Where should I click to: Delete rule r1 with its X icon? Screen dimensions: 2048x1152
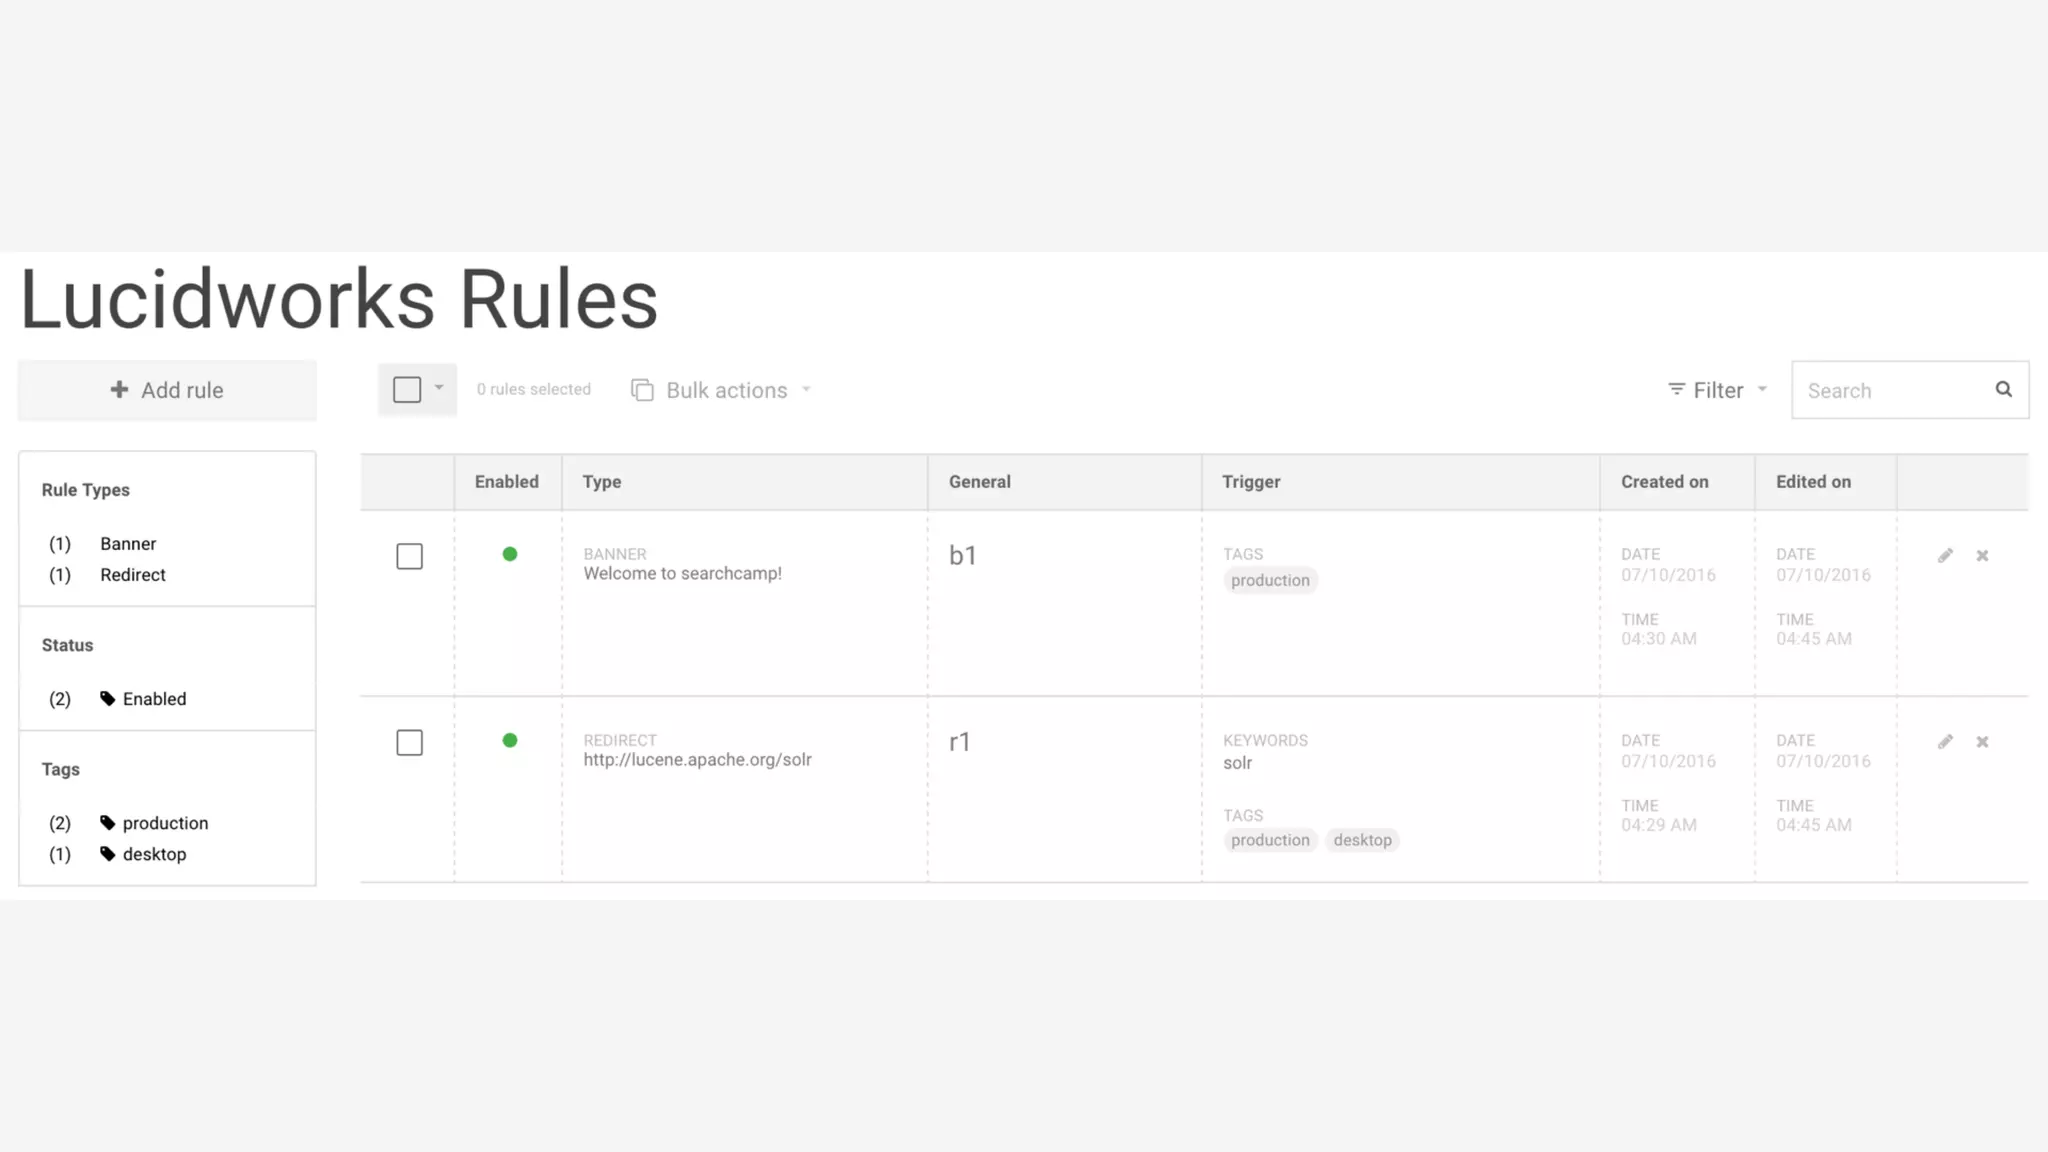click(x=1982, y=741)
